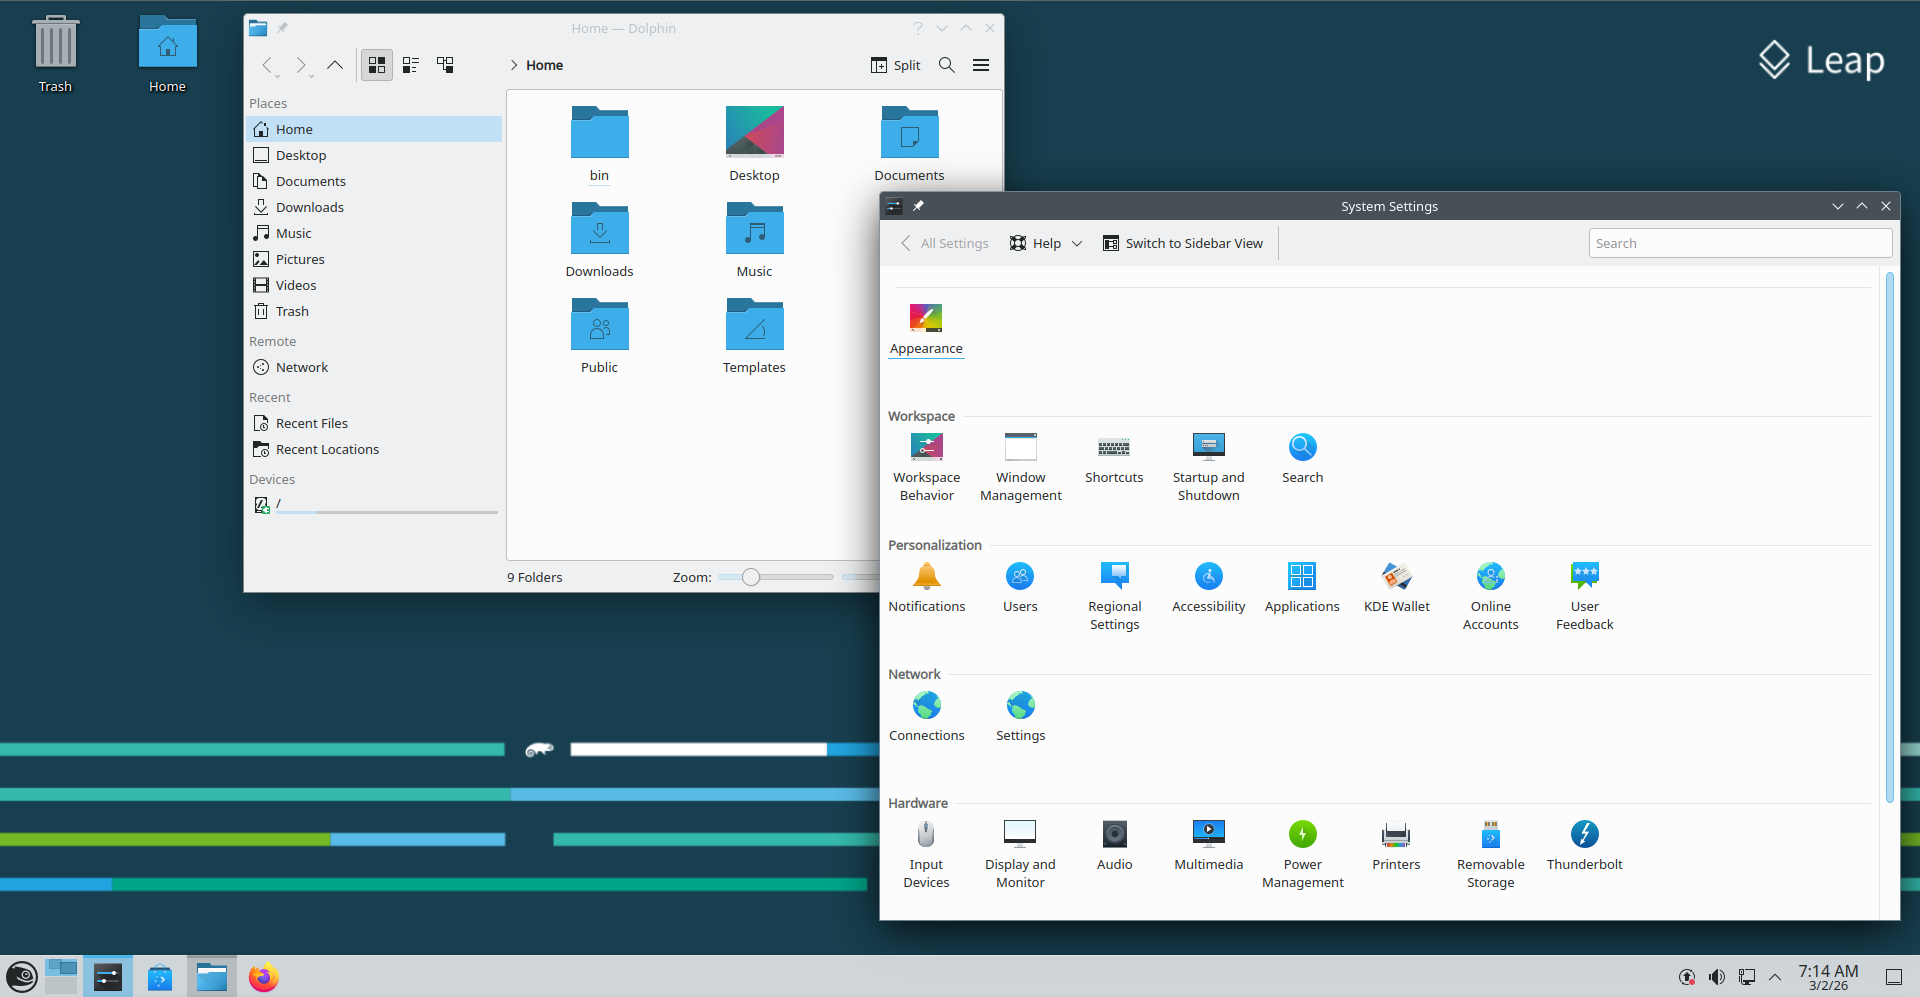This screenshot has width=1920, height=997.
Task: Toggle Split view in Dolphin
Action: click(895, 65)
